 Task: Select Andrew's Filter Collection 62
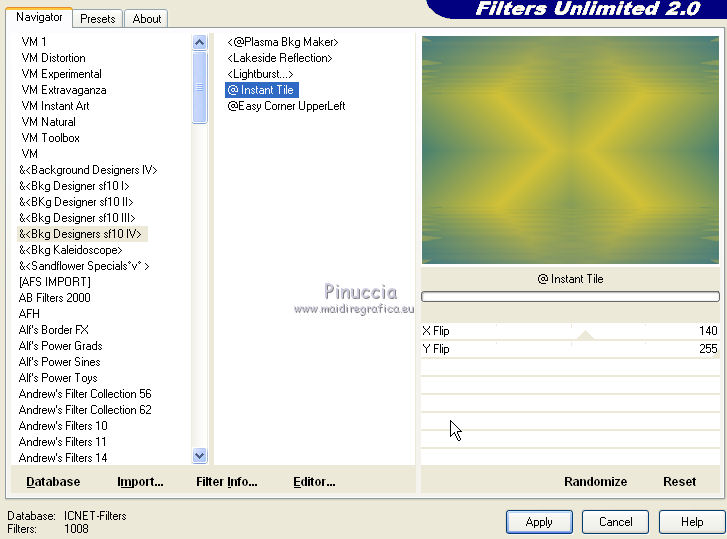[85, 410]
